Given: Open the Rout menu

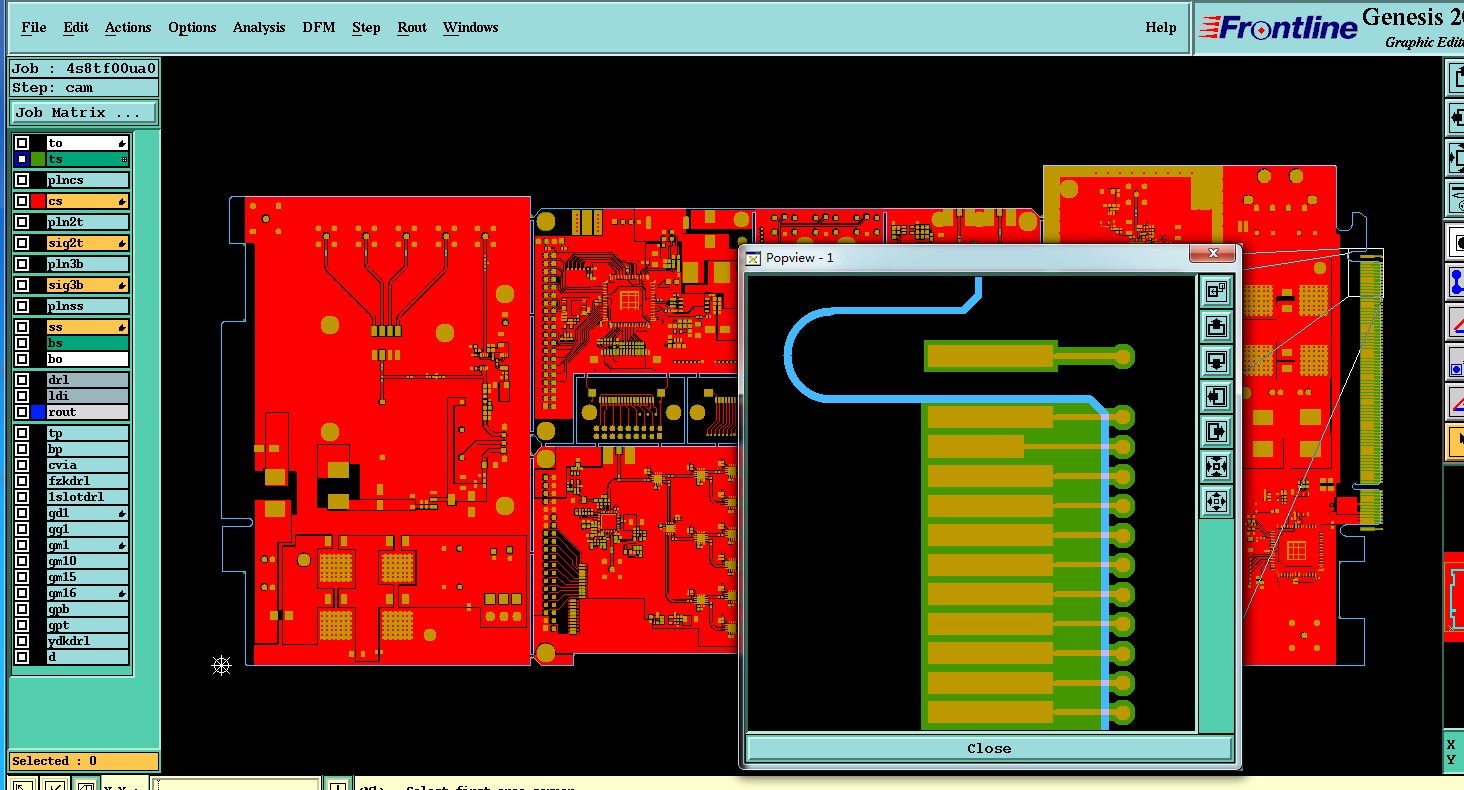Looking at the screenshot, I should 412,27.
